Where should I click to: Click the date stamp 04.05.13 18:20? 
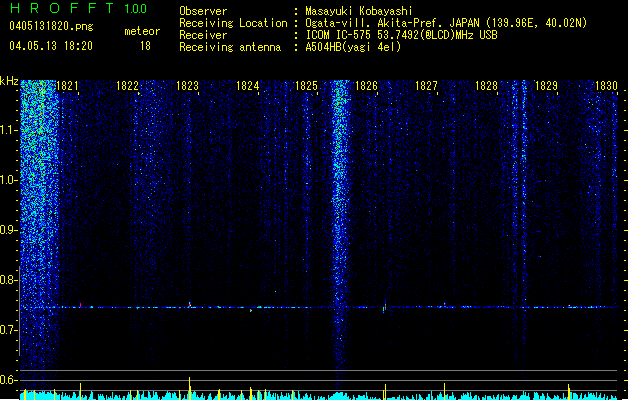(x=51, y=45)
